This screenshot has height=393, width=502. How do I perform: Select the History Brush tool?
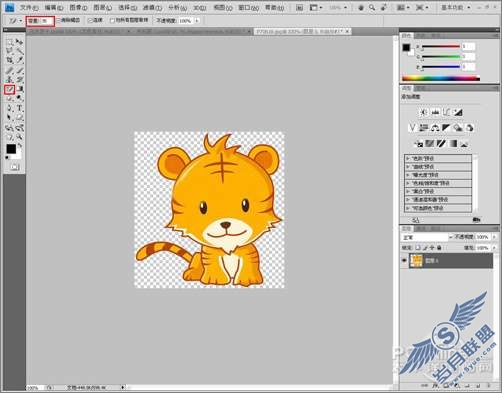(x=19, y=80)
